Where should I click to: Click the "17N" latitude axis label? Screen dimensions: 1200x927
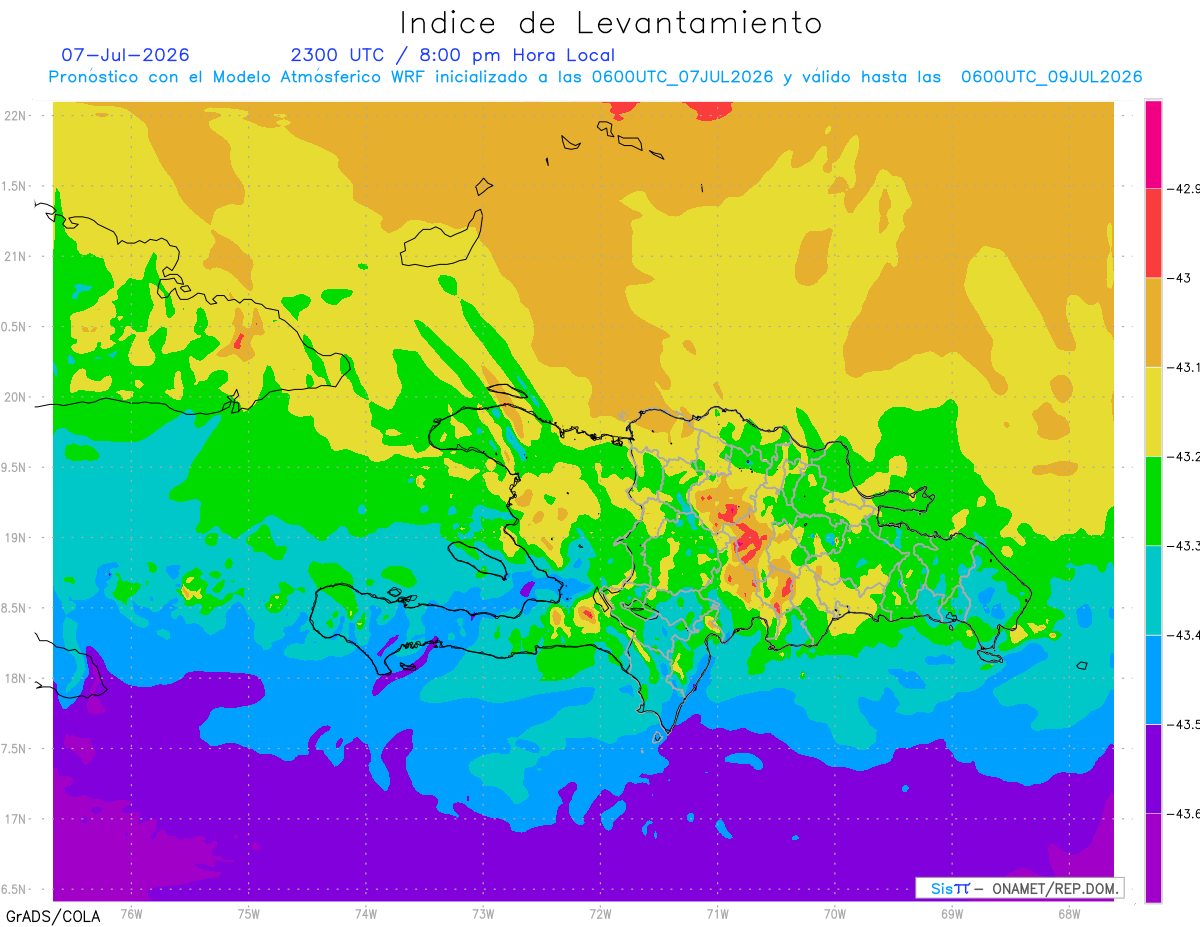tap(16, 819)
